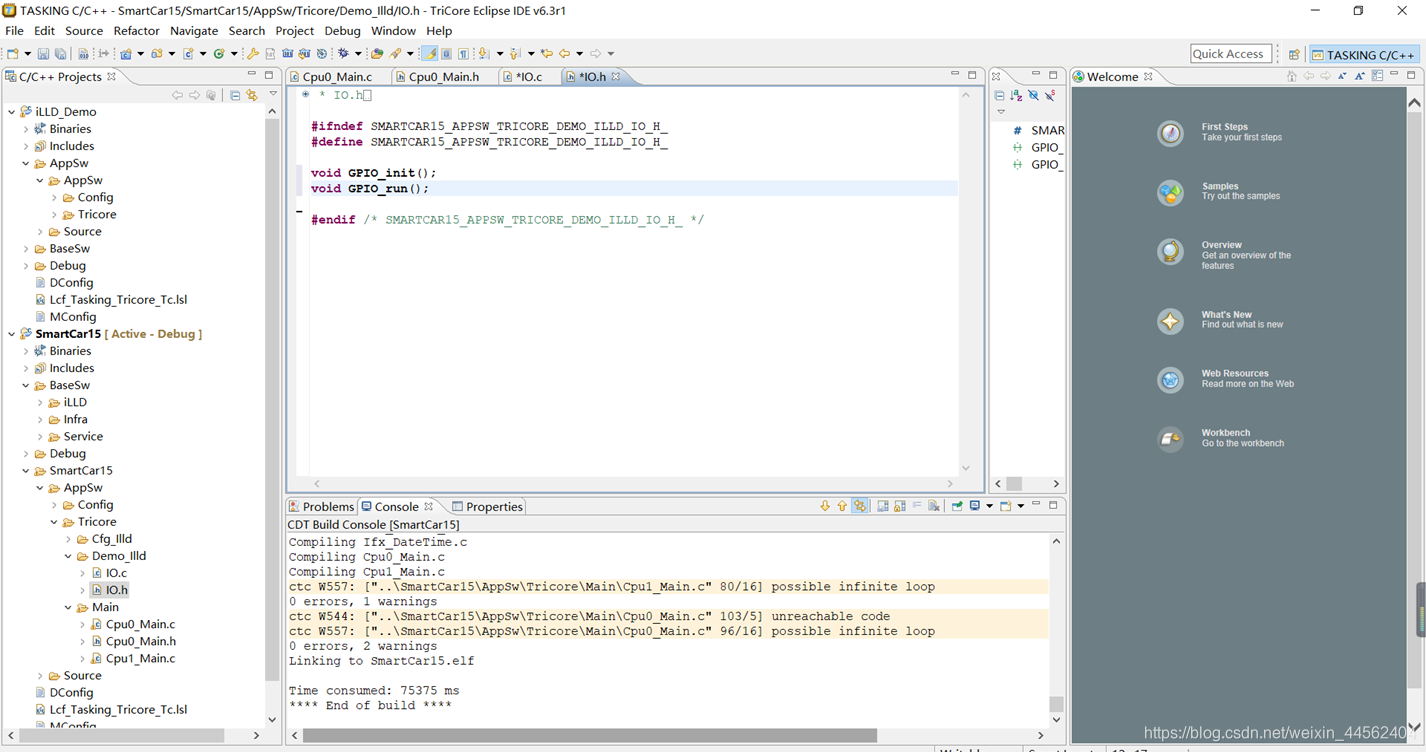Select Lcf_Tasking_Tricore_Tc.lsl under iLLD_Demo

[118, 300]
